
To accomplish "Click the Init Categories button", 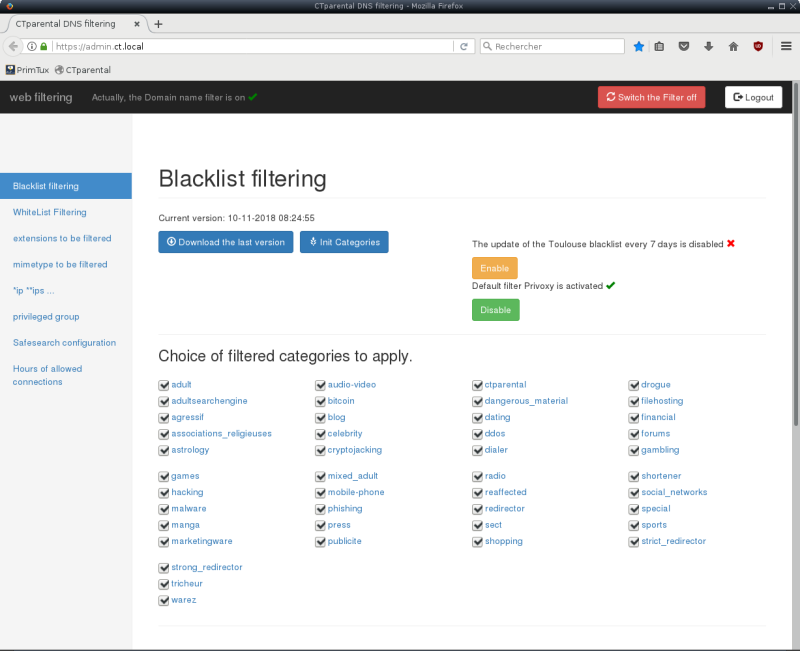I will [x=344, y=242].
